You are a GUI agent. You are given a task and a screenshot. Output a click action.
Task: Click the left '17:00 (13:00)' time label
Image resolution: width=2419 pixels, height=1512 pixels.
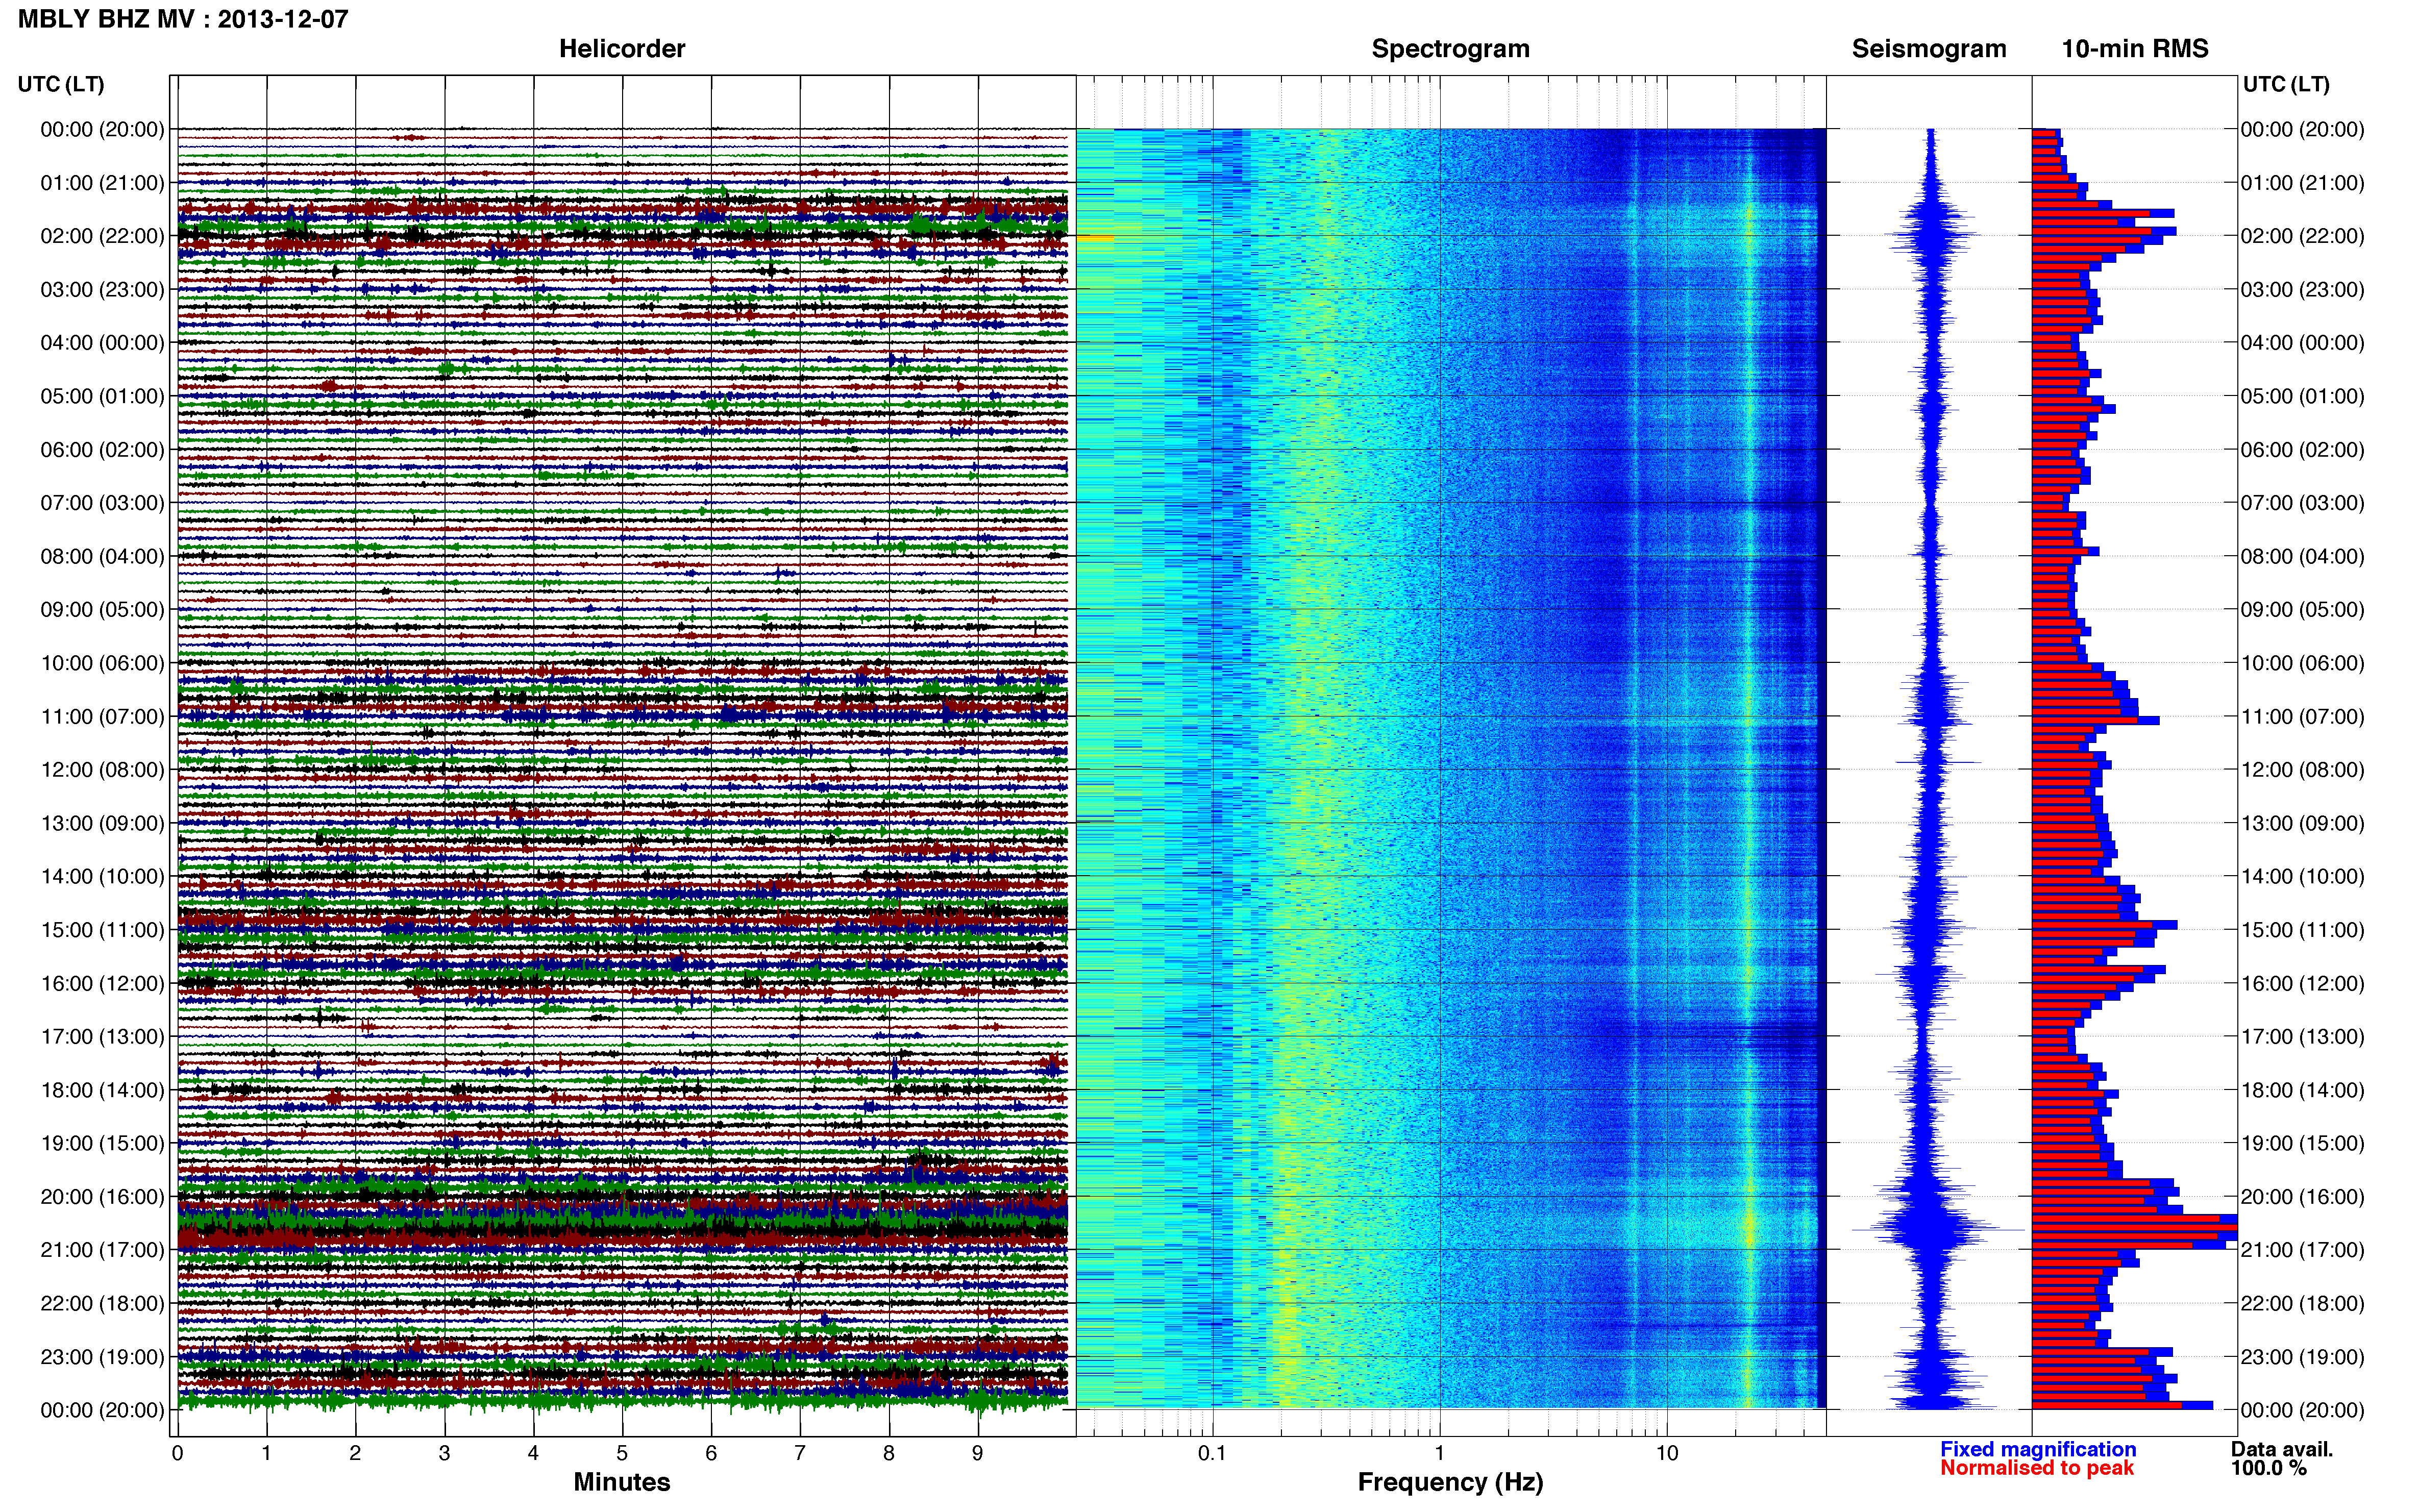tap(102, 1036)
